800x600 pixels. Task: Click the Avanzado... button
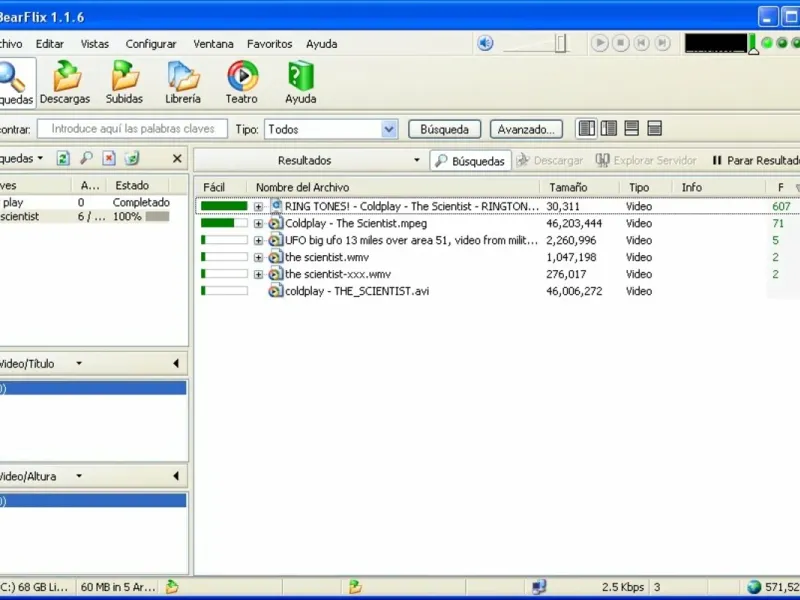point(526,129)
